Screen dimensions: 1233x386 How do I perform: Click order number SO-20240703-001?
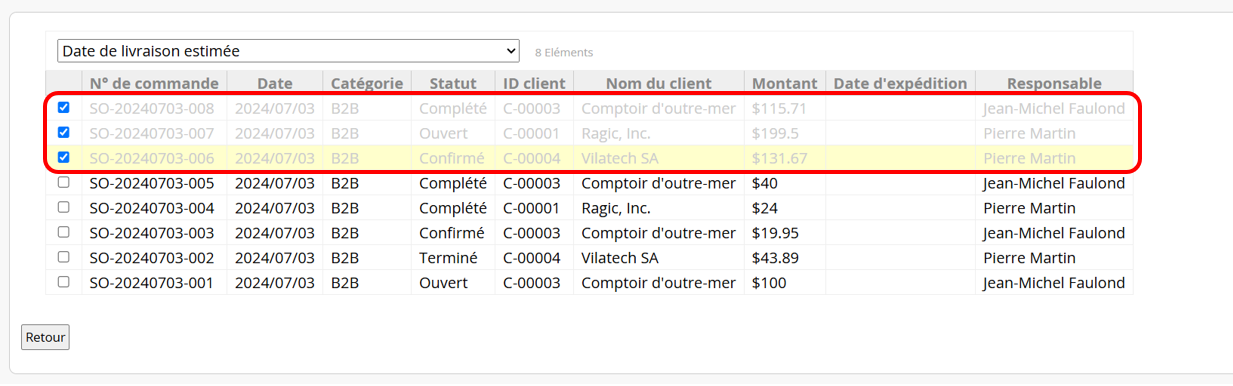tap(152, 282)
